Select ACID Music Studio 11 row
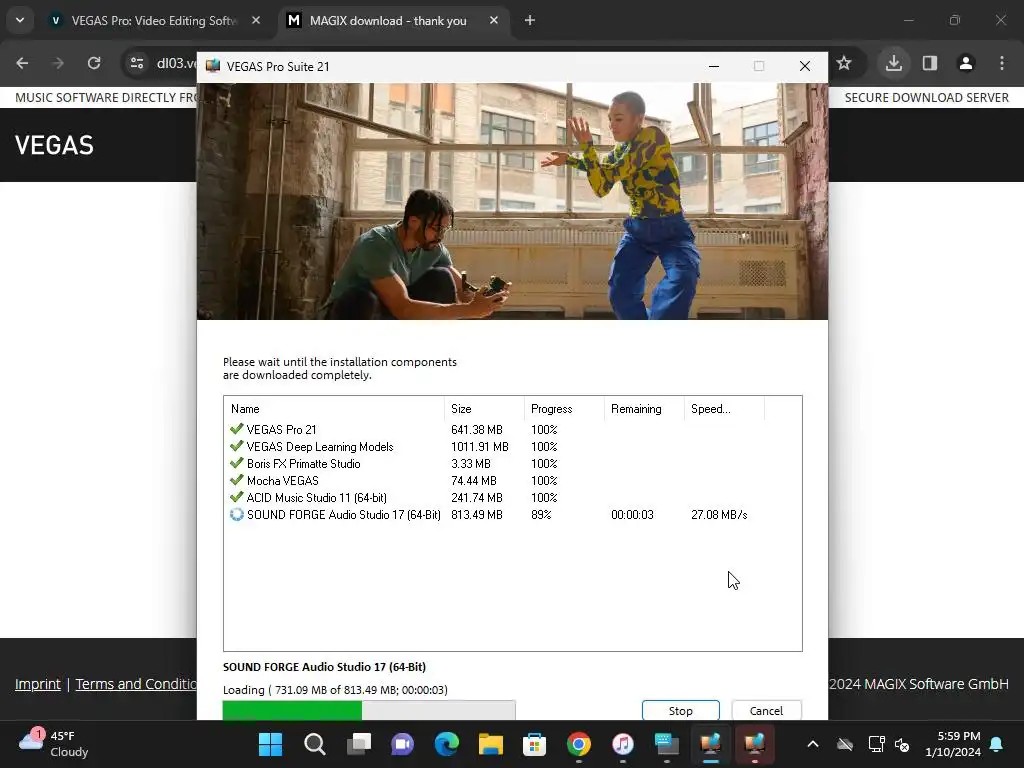 pos(513,498)
